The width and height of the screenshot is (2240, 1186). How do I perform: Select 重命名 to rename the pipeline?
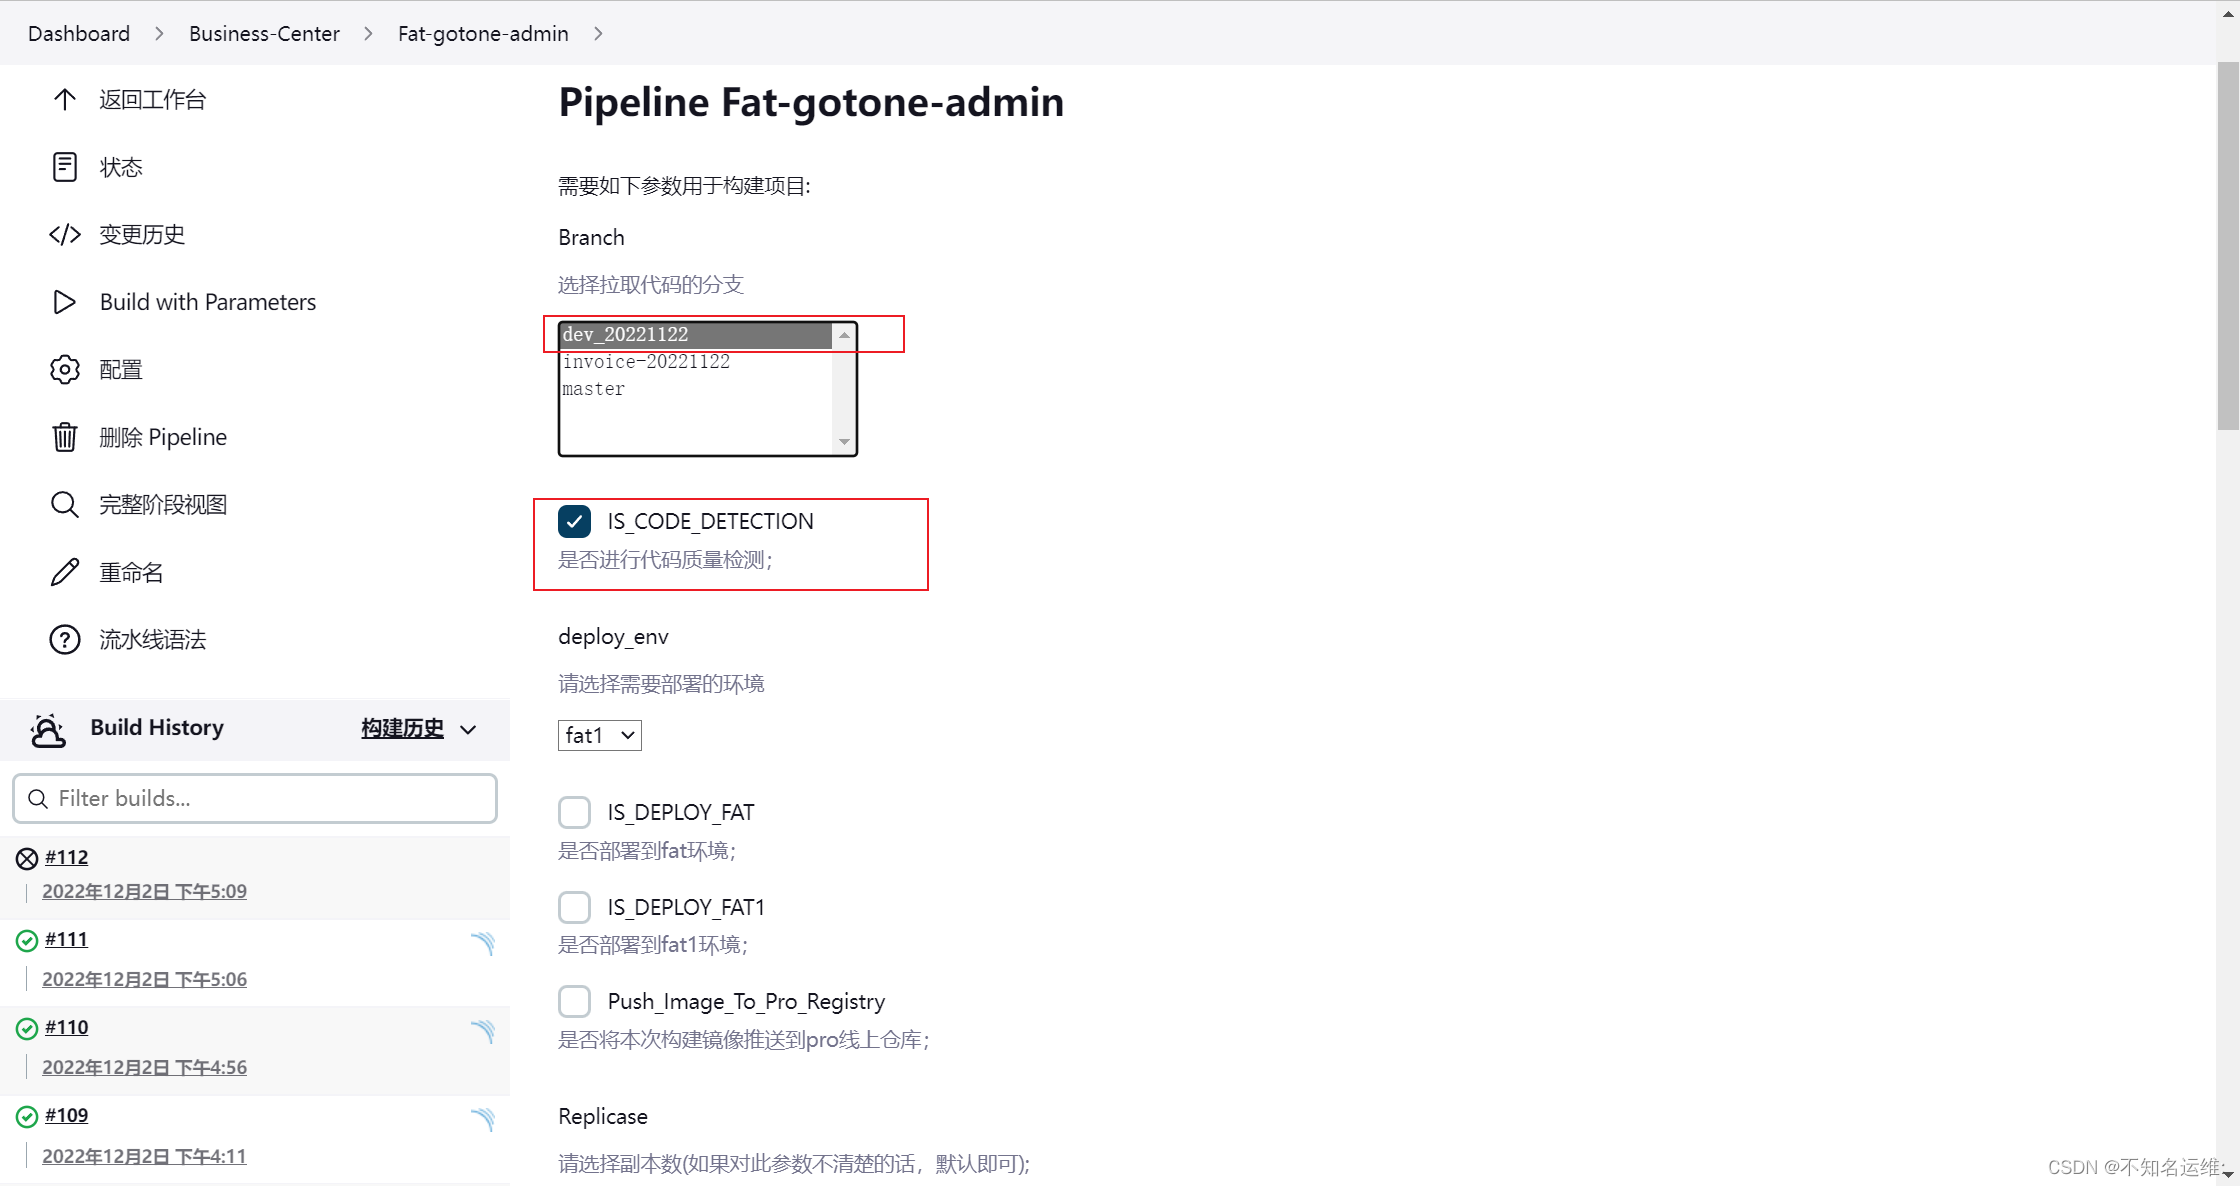click(131, 571)
